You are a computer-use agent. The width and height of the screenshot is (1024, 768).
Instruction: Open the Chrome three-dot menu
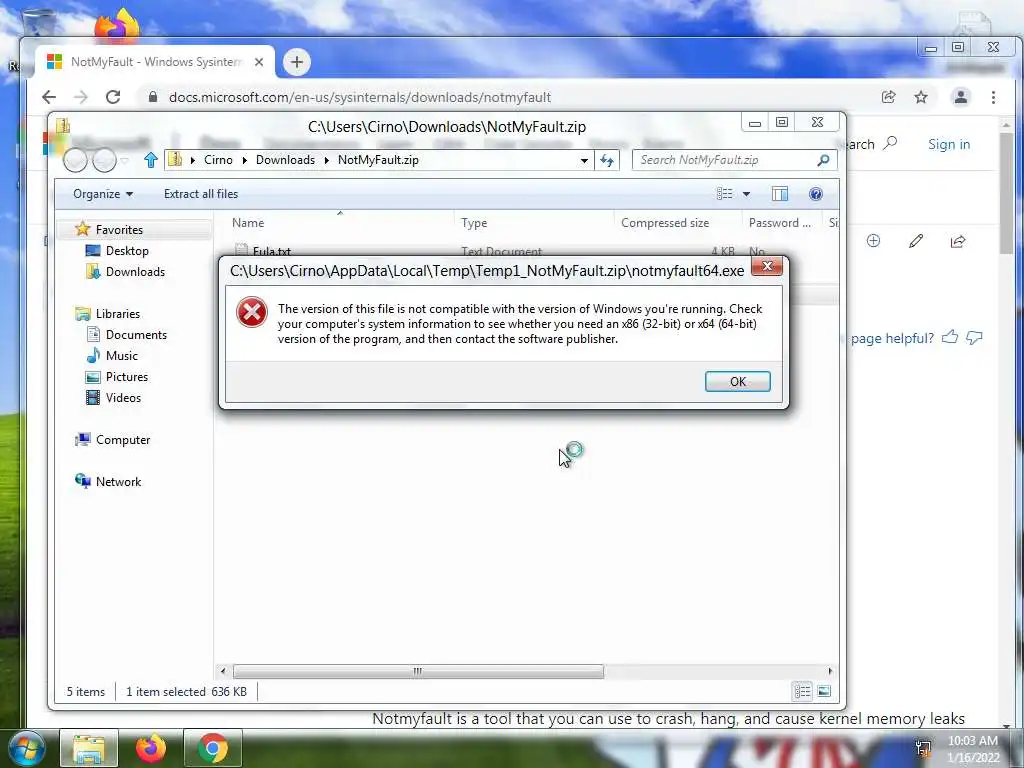click(993, 97)
